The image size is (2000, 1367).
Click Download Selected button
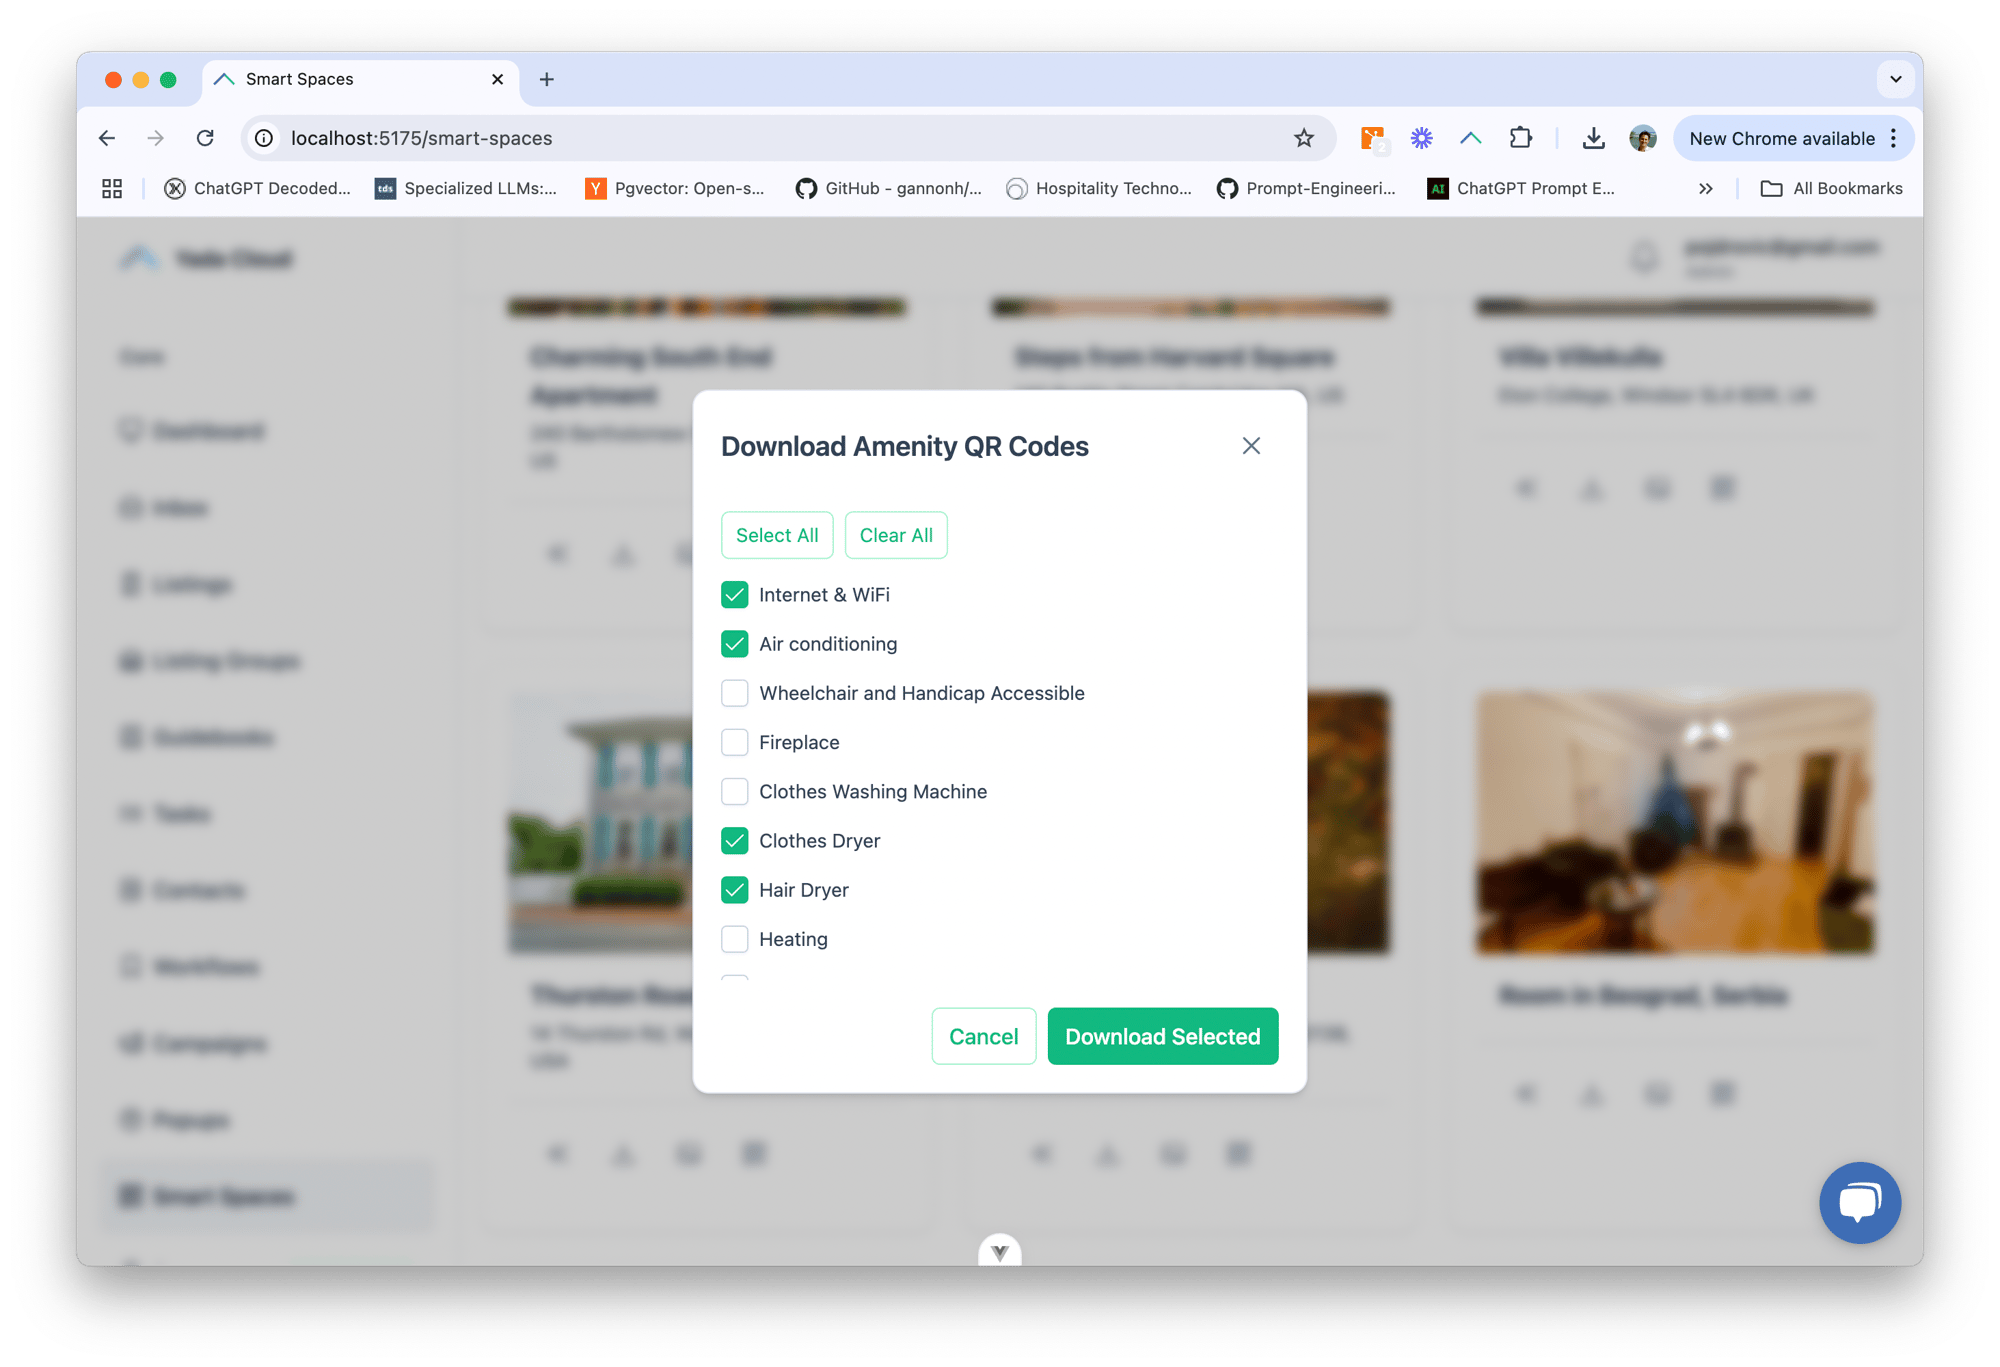[1161, 1036]
